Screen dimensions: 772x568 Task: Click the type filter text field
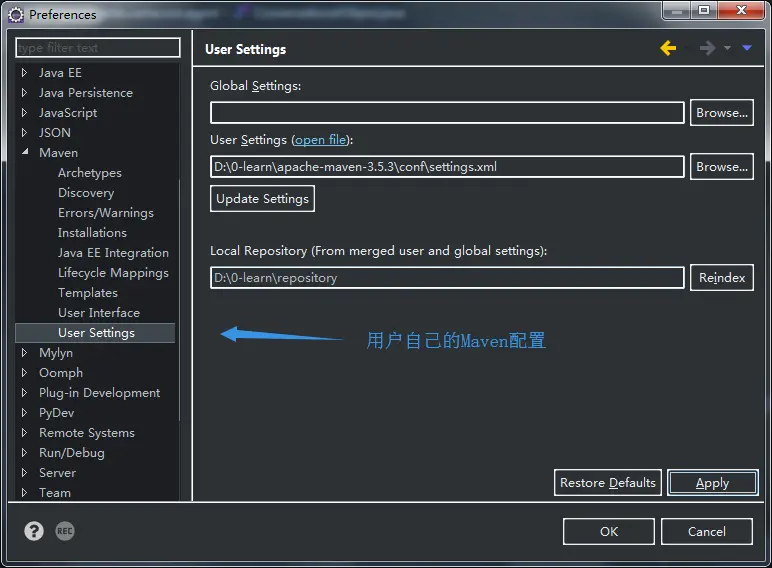click(98, 48)
